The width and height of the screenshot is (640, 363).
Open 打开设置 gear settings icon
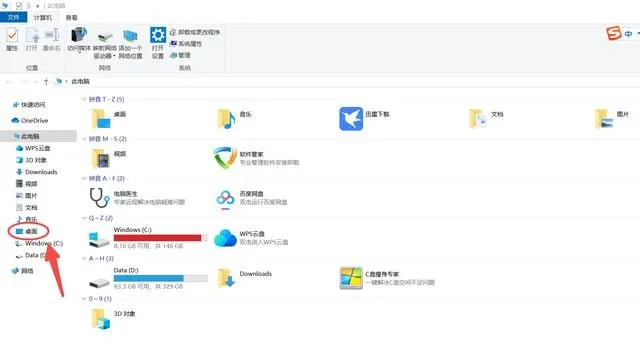coord(158,35)
